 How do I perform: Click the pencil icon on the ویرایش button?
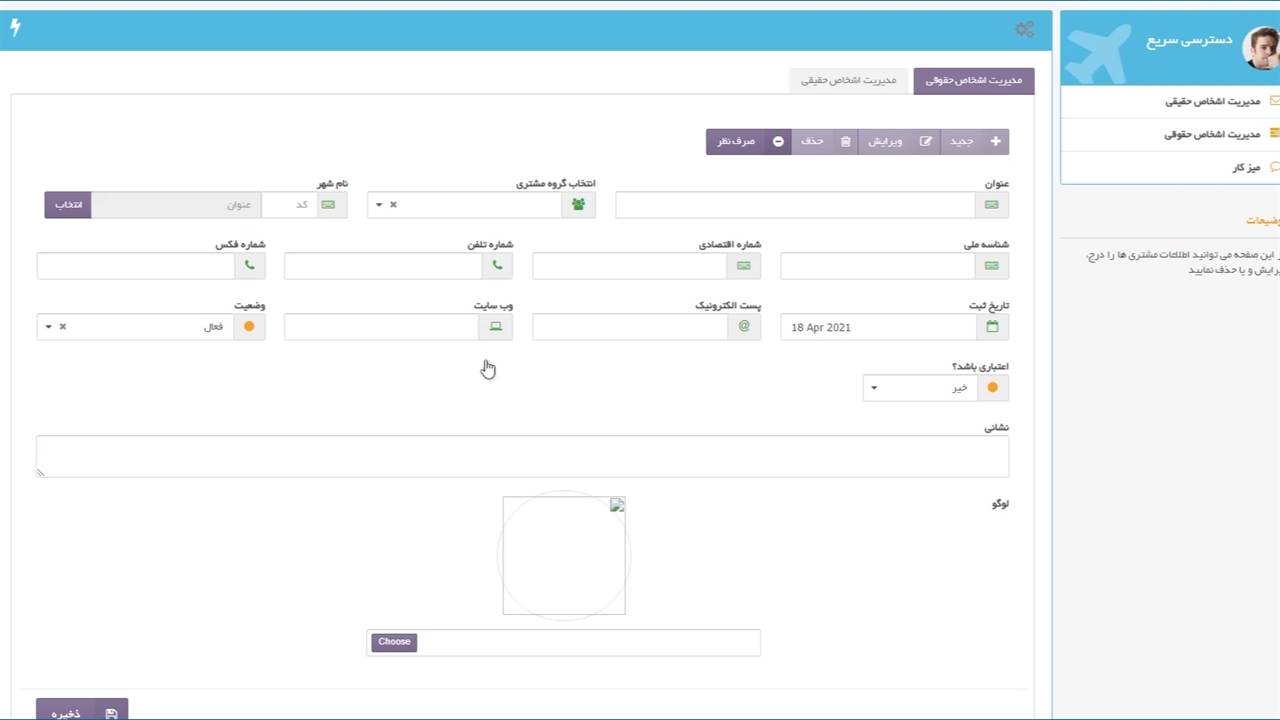[925, 142]
